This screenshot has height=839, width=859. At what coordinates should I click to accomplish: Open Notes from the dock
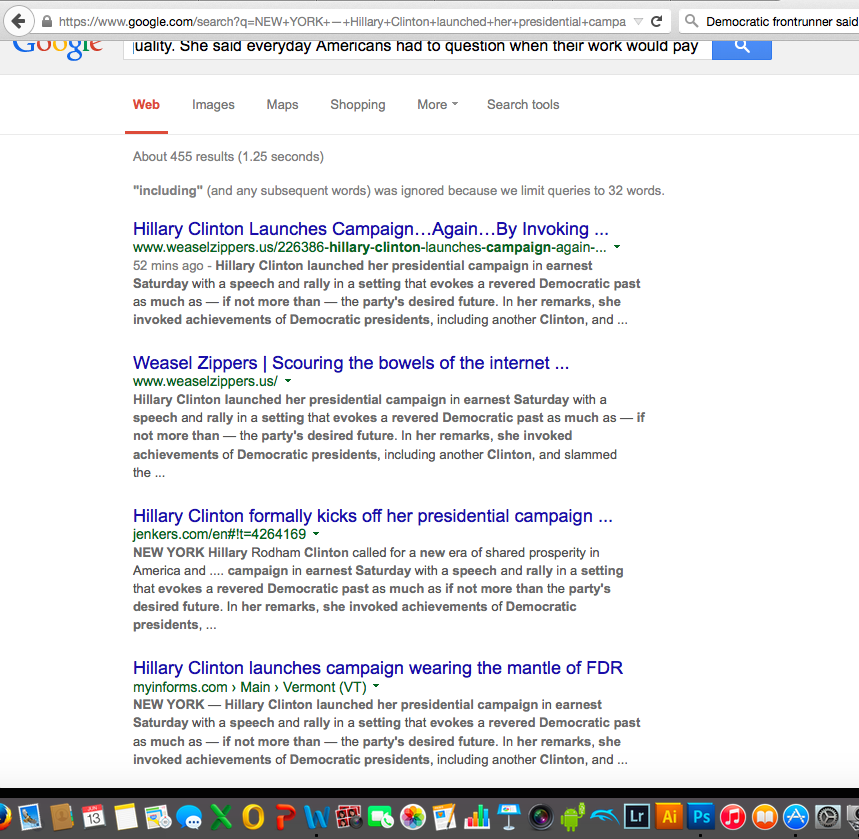125,818
